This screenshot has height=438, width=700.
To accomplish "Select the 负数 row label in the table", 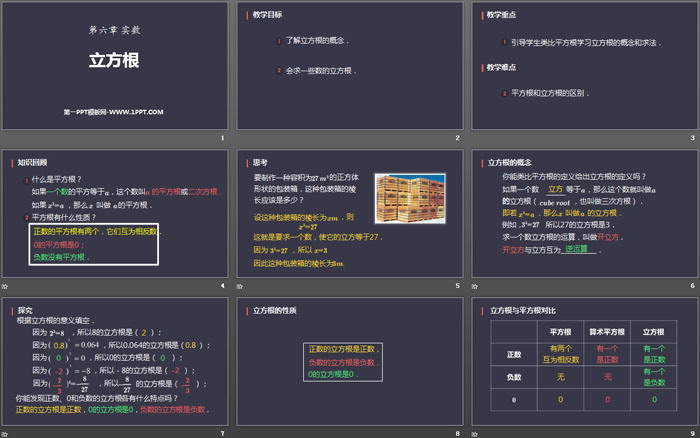I will 515,376.
